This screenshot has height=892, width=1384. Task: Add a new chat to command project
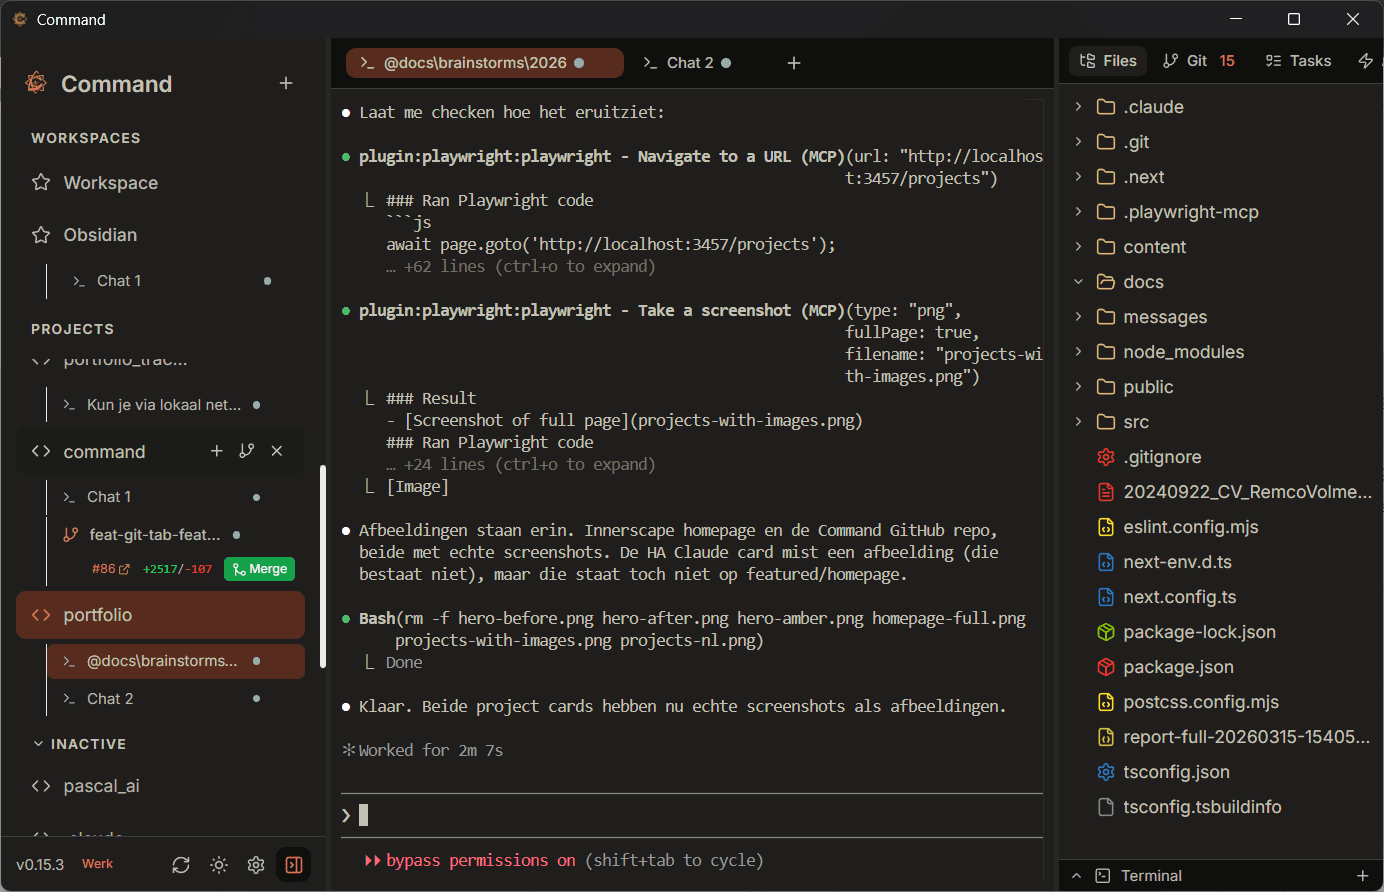pos(216,451)
